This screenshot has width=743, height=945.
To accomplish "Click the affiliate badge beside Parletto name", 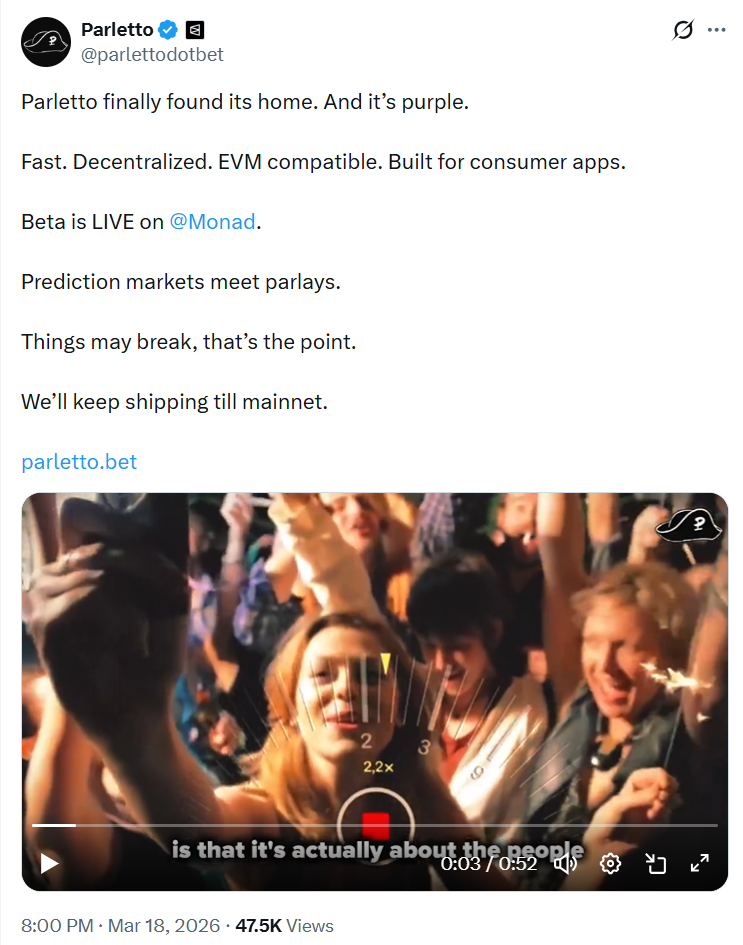I will (x=195, y=30).
